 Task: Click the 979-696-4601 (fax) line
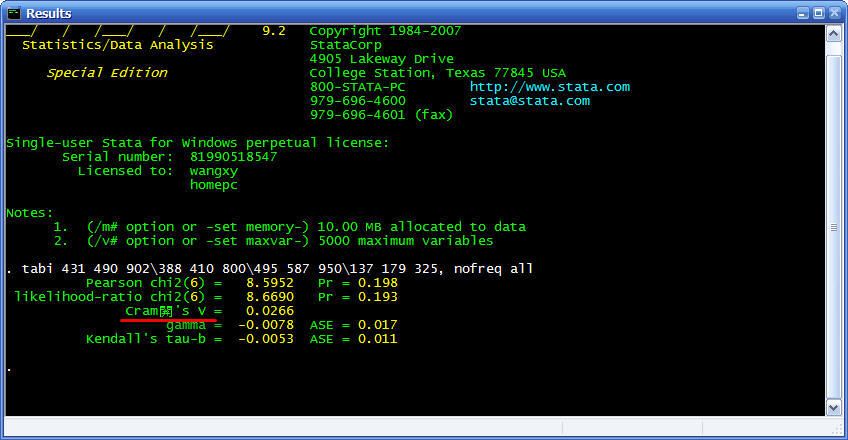click(381, 115)
